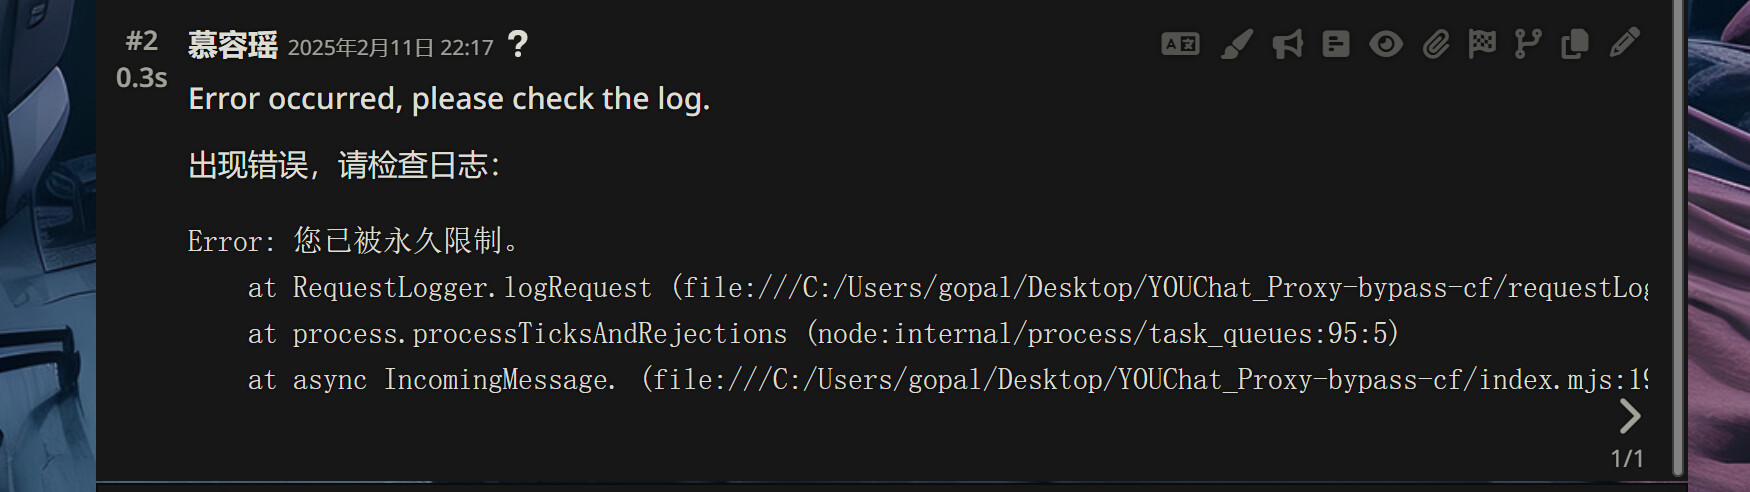Edit the message with the pencil icon

(x=1625, y=43)
